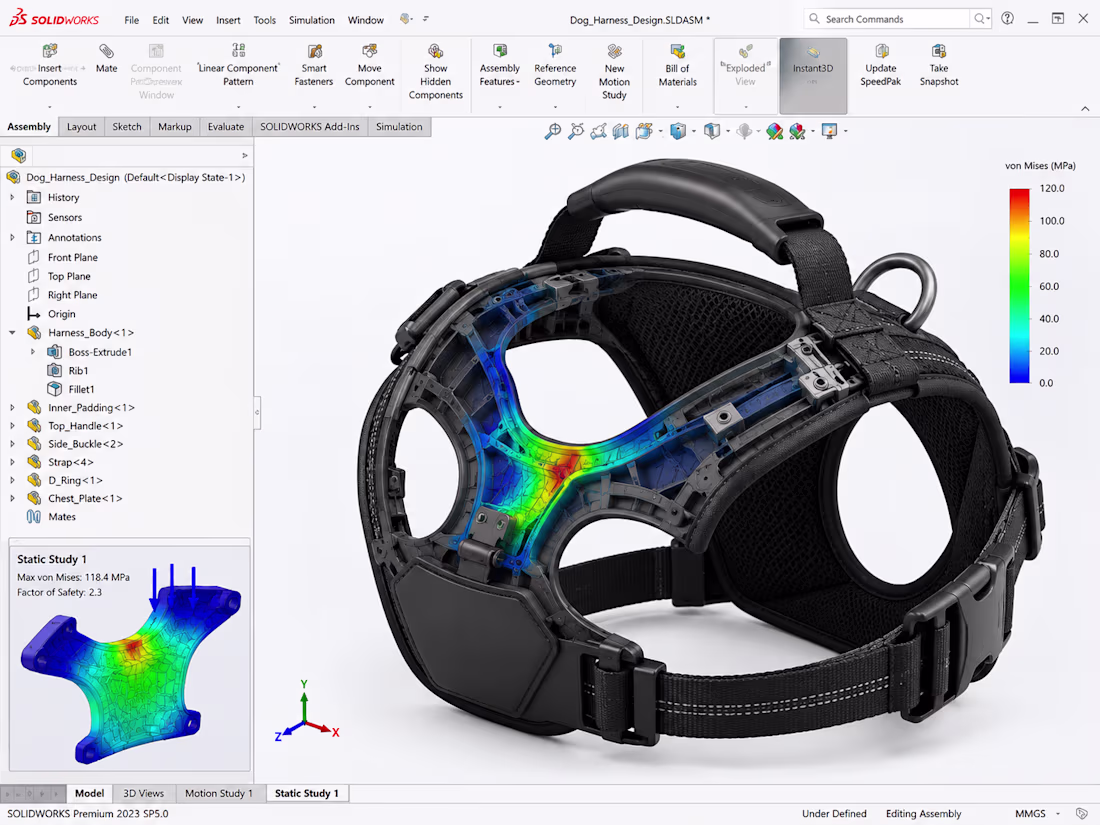Open the 3D Views tab
Image resolution: width=1100 pixels, height=825 pixels.
(x=144, y=793)
